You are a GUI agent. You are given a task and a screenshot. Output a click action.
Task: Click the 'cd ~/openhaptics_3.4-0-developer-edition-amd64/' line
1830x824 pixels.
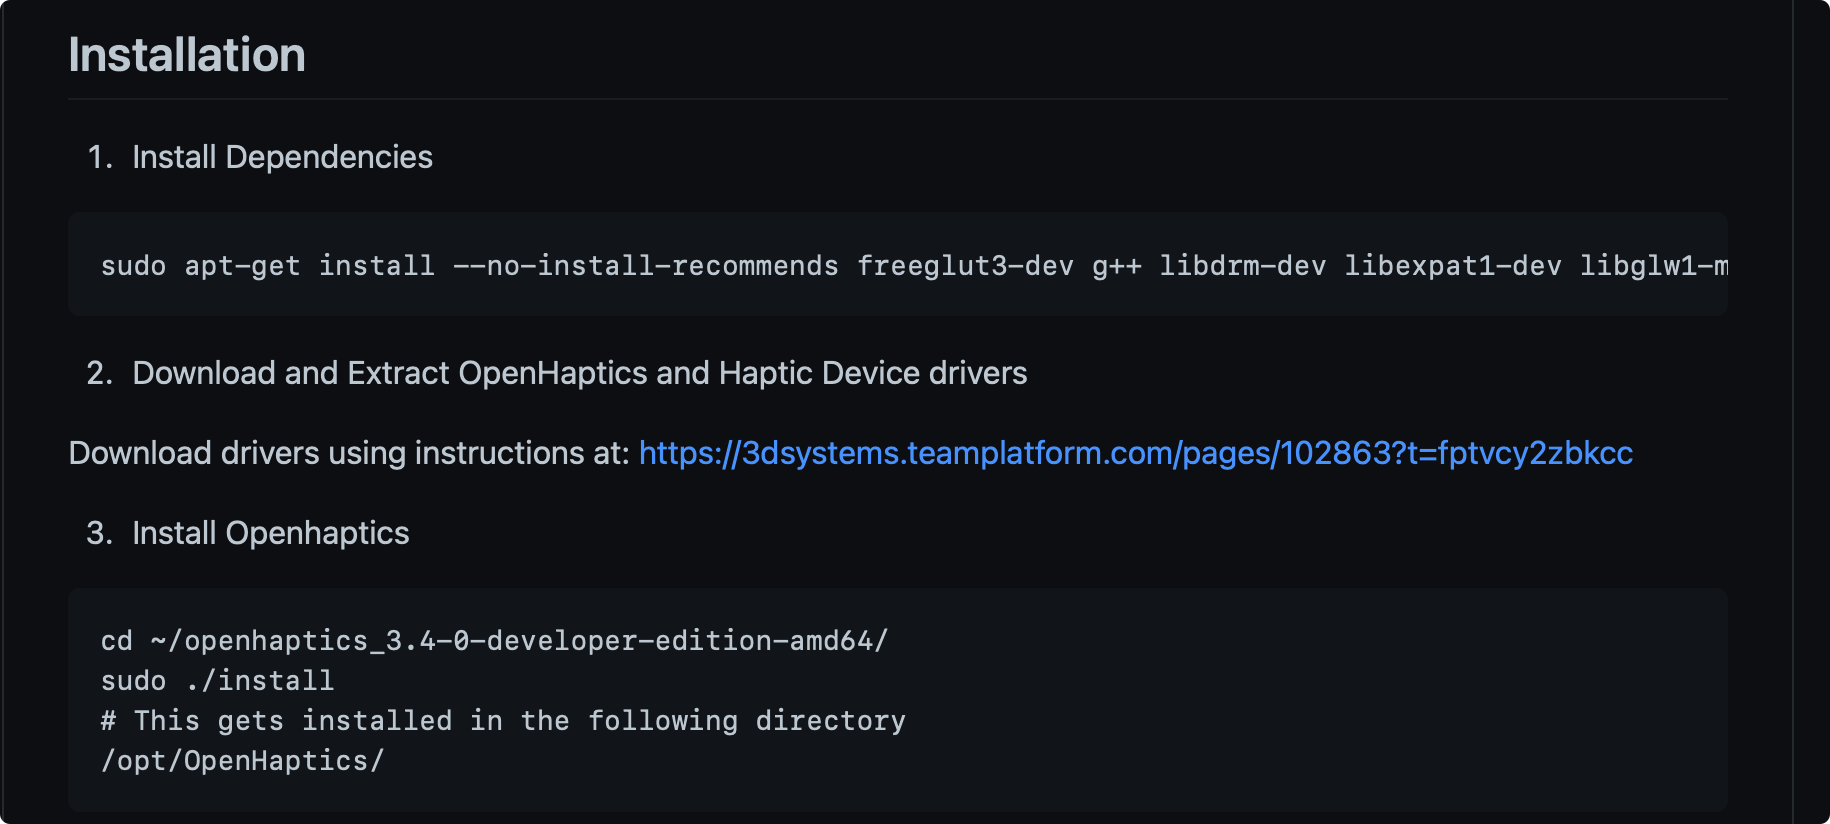[x=494, y=641]
